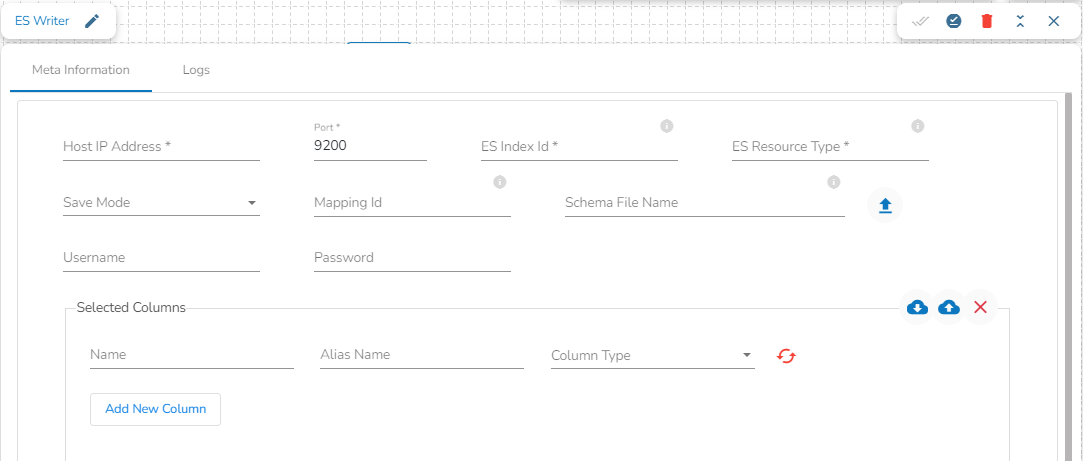This screenshot has width=1083, height=461.
Task: Upload a schema file with the upload icon
Action: coord(884,205)
